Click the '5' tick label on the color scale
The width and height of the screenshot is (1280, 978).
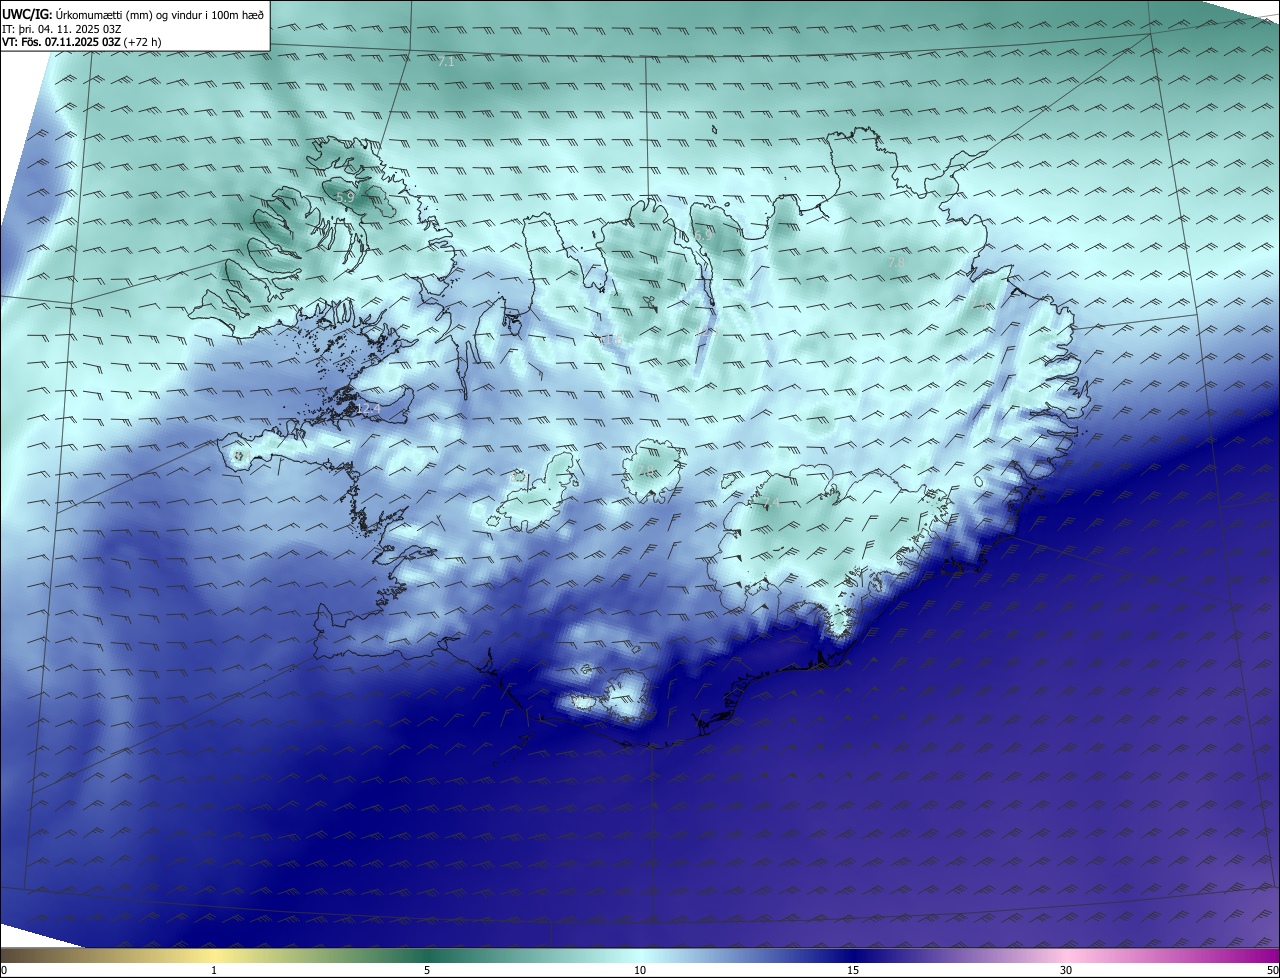[x=427, y=970]
